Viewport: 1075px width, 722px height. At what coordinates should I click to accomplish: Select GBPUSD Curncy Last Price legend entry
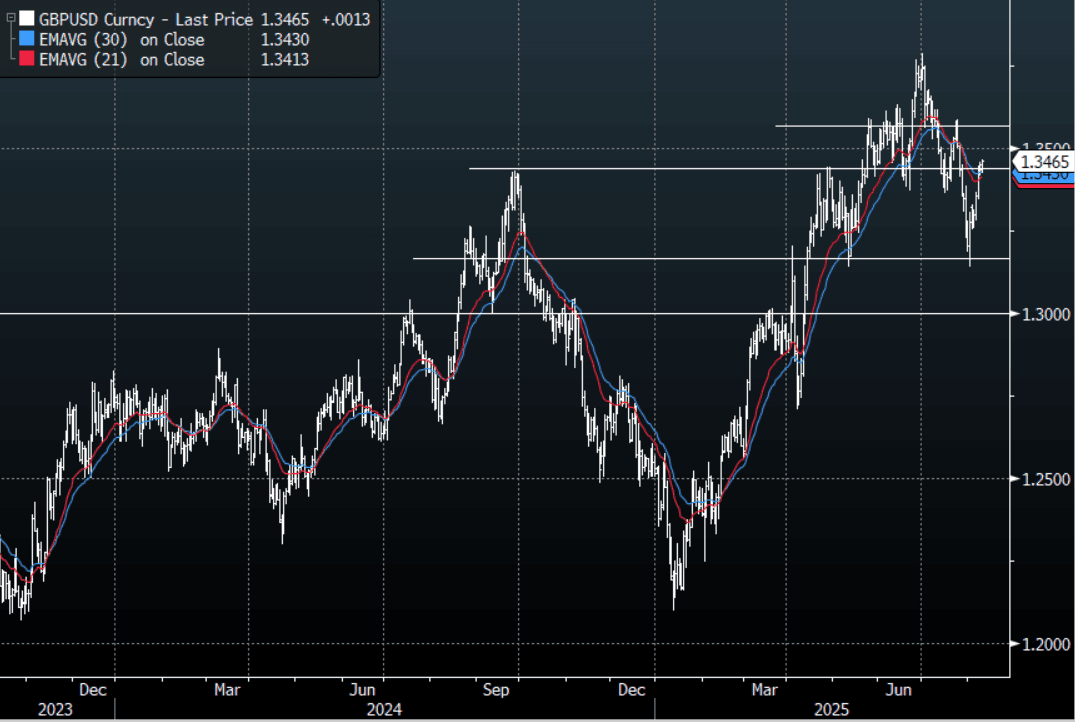pos(145,19)
